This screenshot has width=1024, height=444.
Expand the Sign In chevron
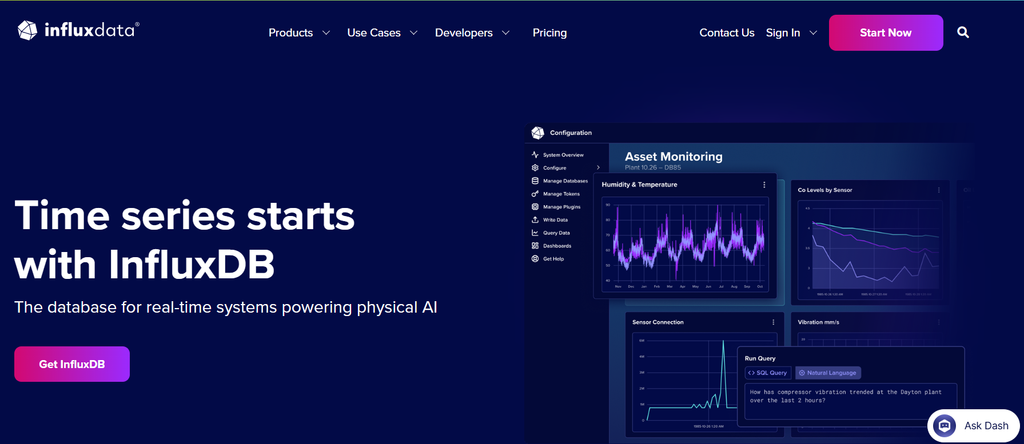[x=812, y=33]
